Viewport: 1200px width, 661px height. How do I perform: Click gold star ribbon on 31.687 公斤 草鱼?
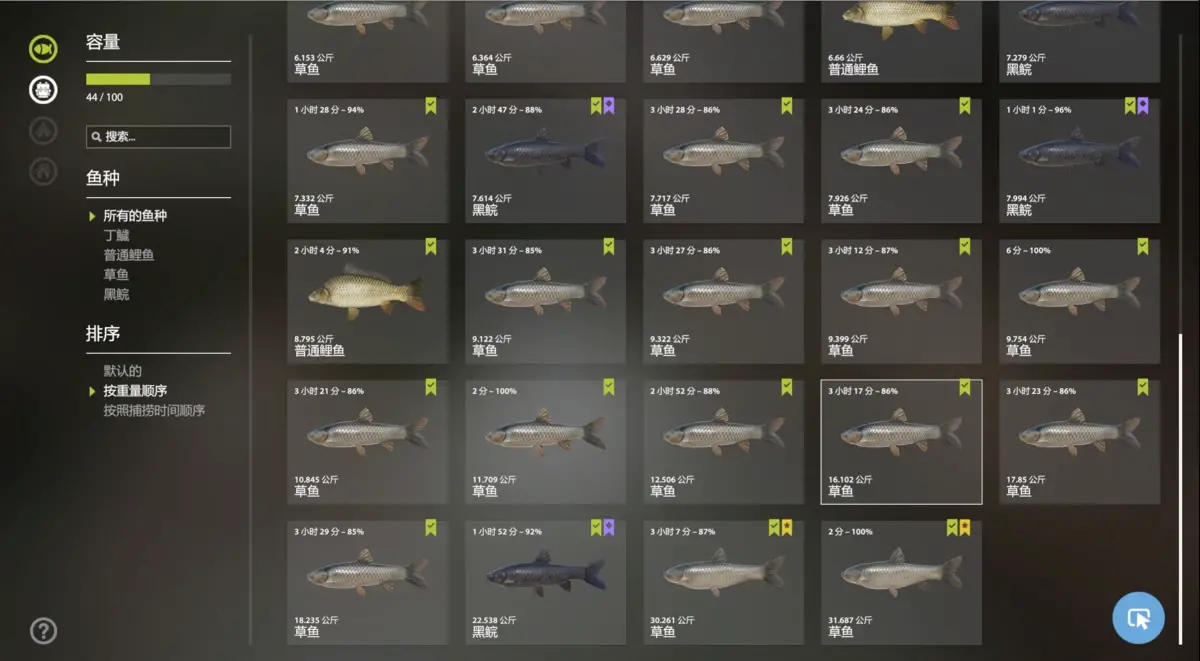coord(965,528)
